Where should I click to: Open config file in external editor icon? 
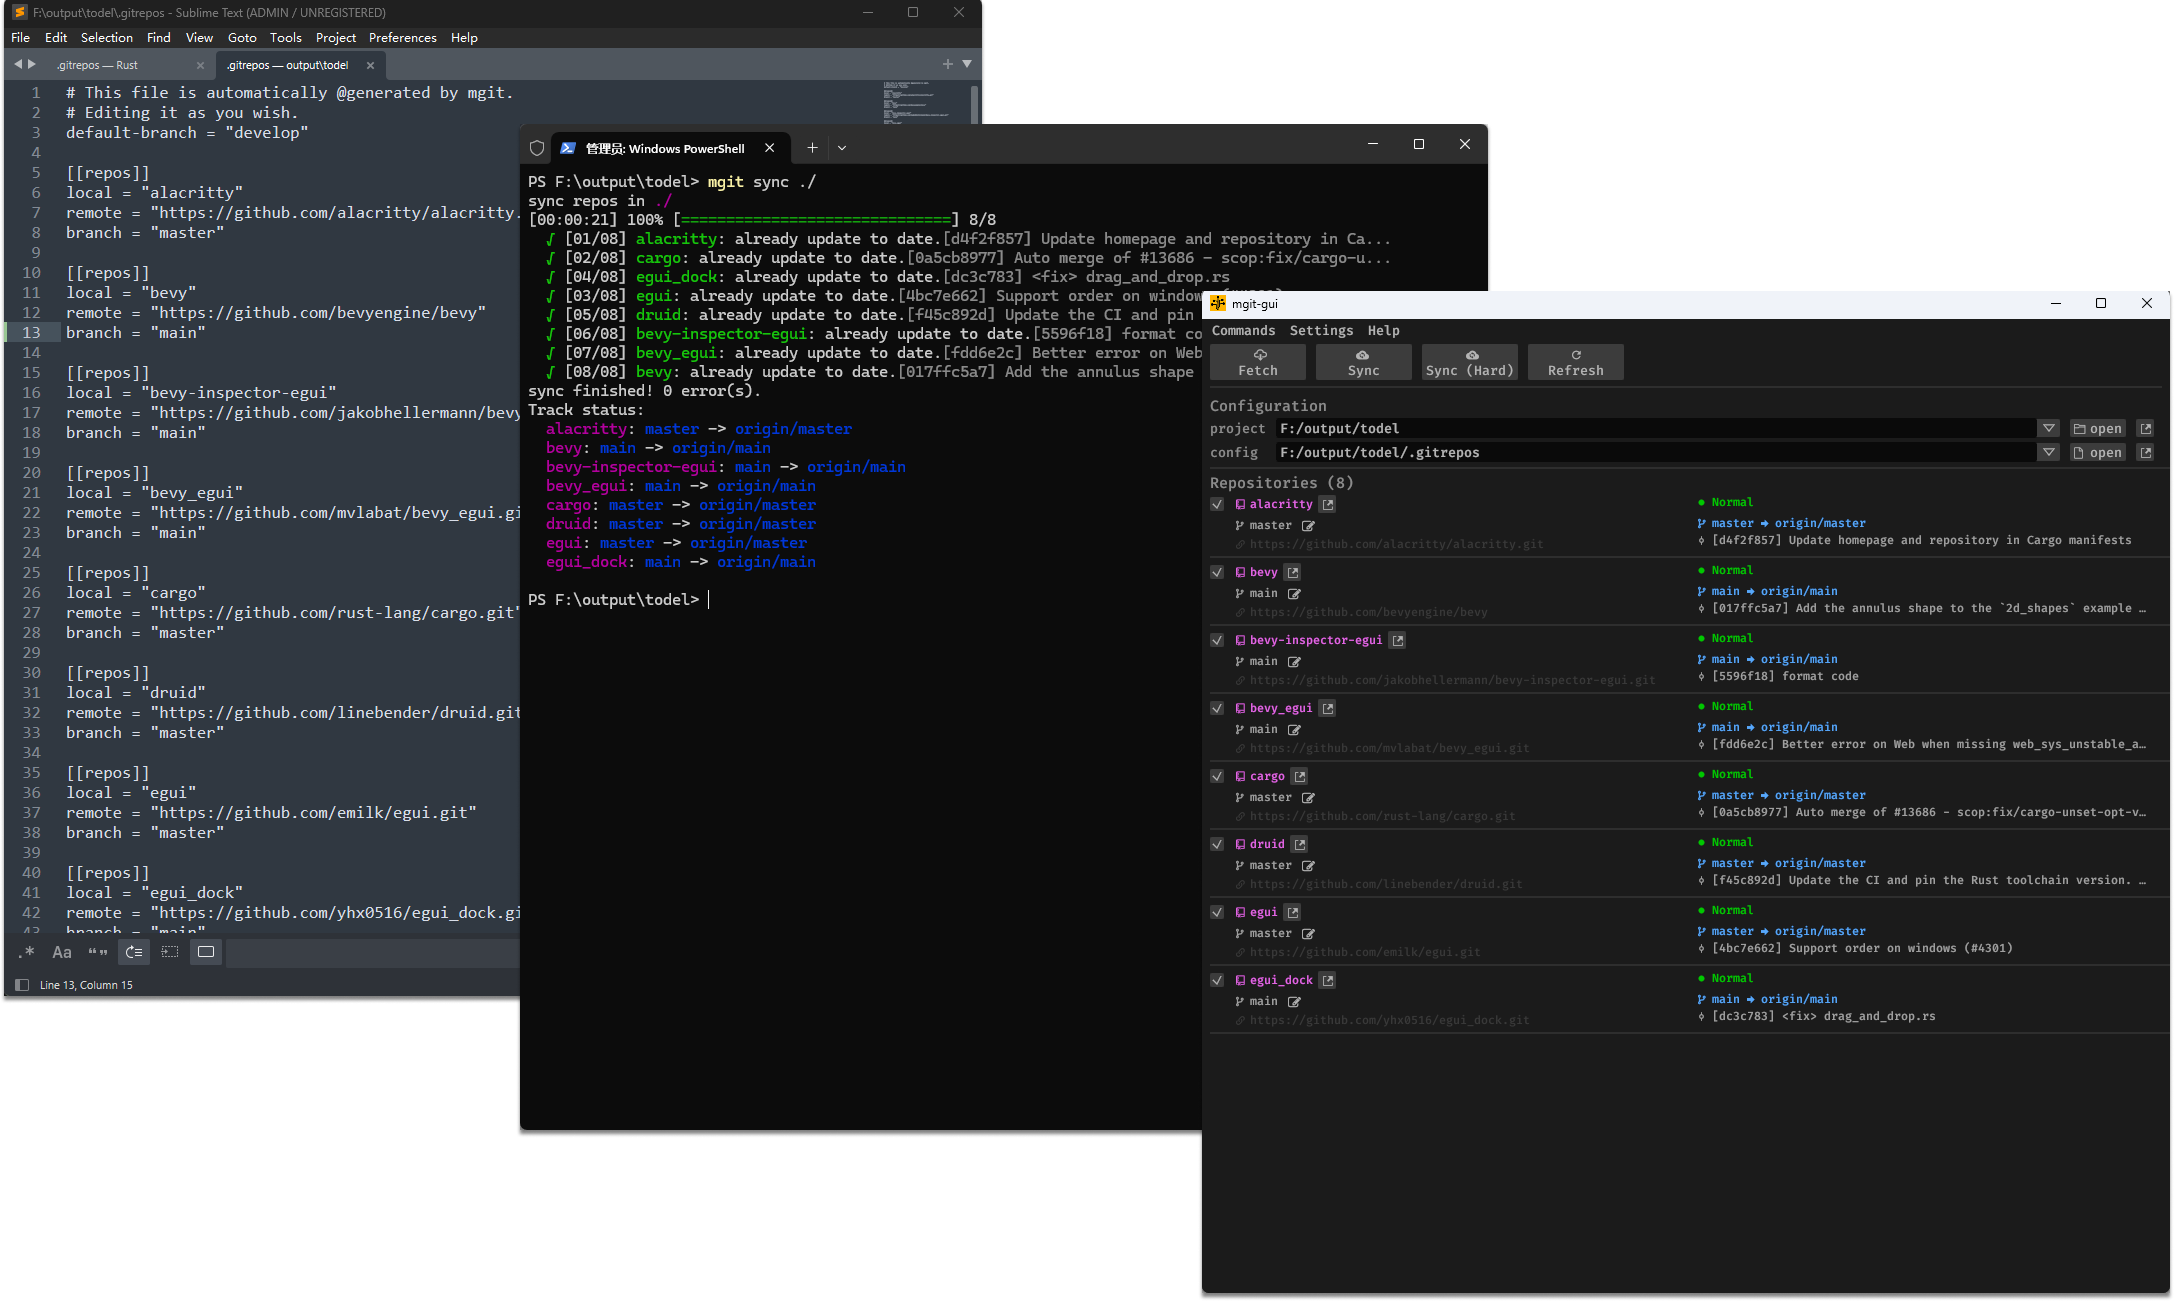click(x=2145, y=453)
